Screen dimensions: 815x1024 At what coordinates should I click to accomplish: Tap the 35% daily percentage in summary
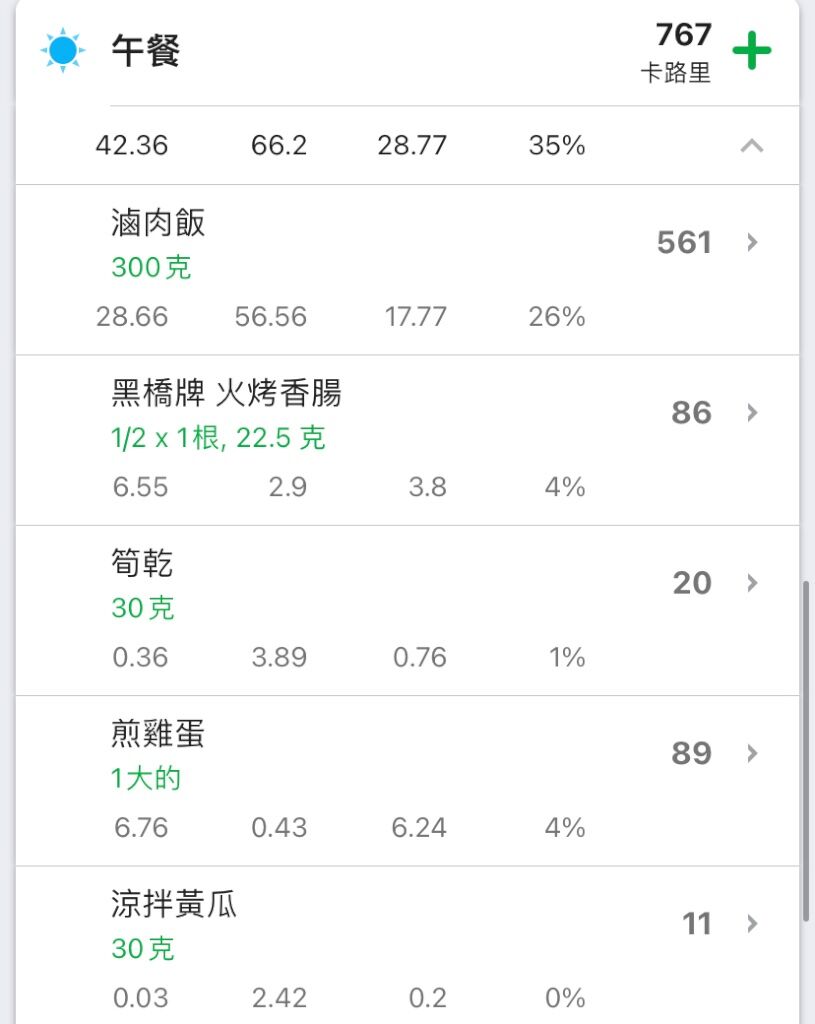[x=557, y=145]
